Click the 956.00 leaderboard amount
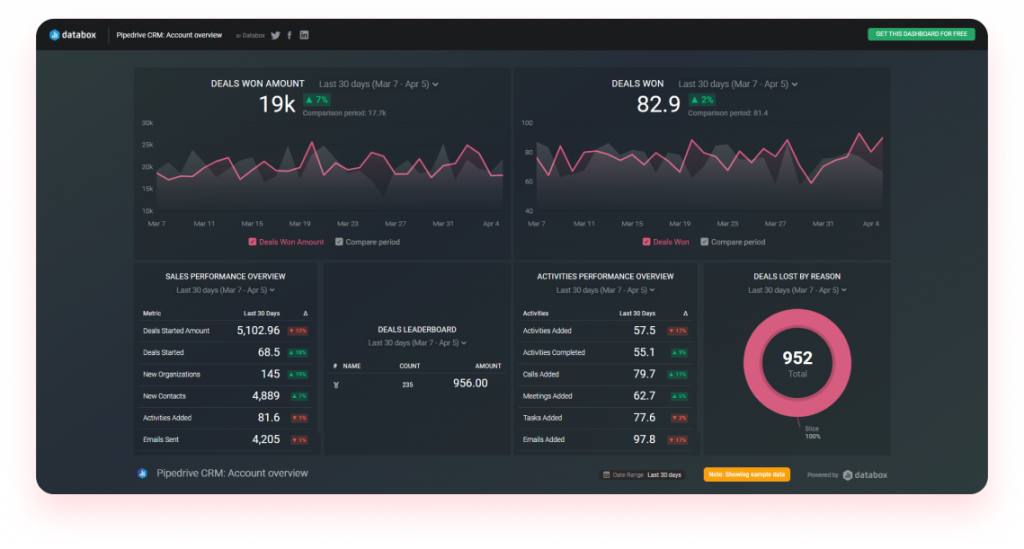The image size is (1024, 549). [x=470, y=383]
